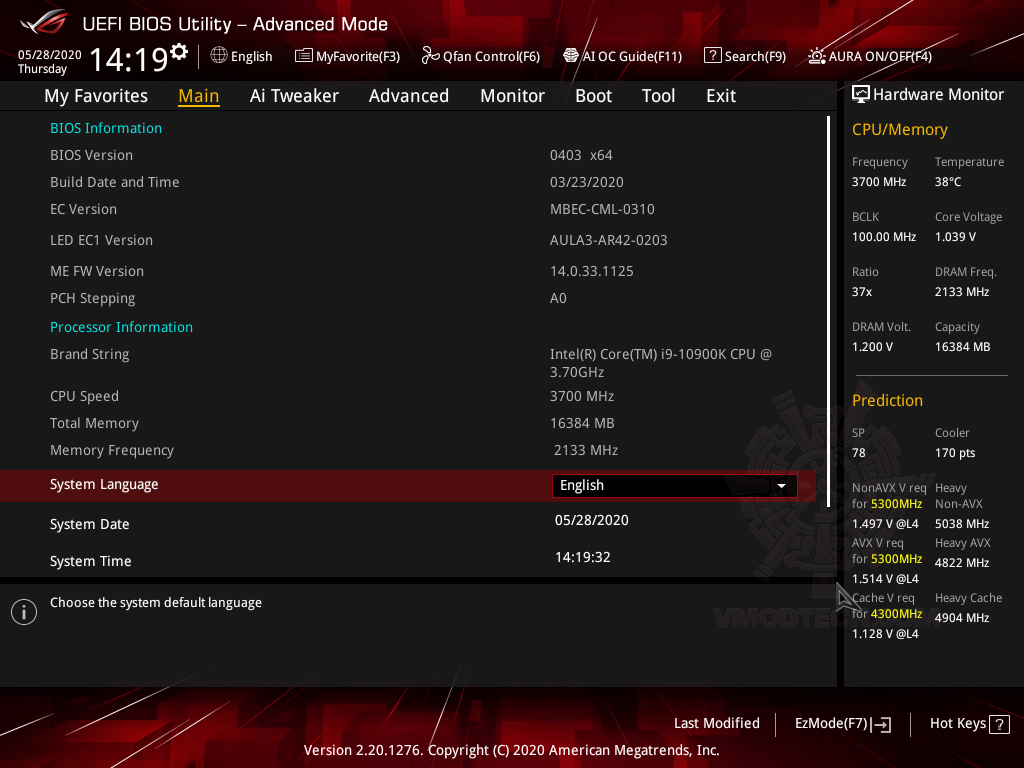Viewport: 1024px width, 768px height.
Task: View Last Modified changes
Action: point(716,723)
